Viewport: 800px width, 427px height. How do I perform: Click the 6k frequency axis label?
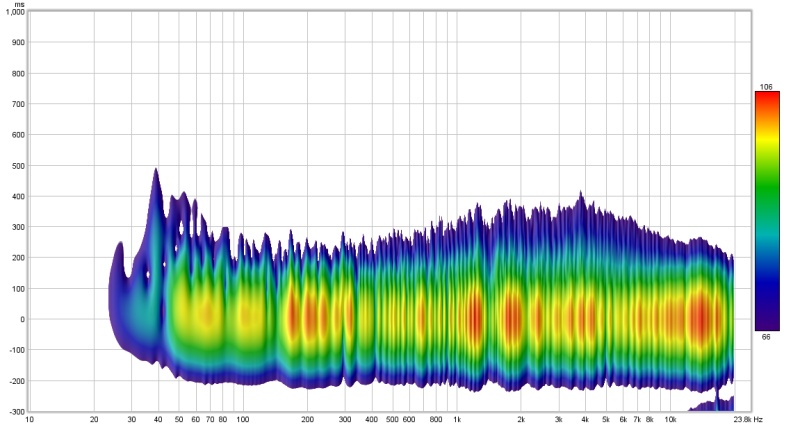[x=623, y=420]
